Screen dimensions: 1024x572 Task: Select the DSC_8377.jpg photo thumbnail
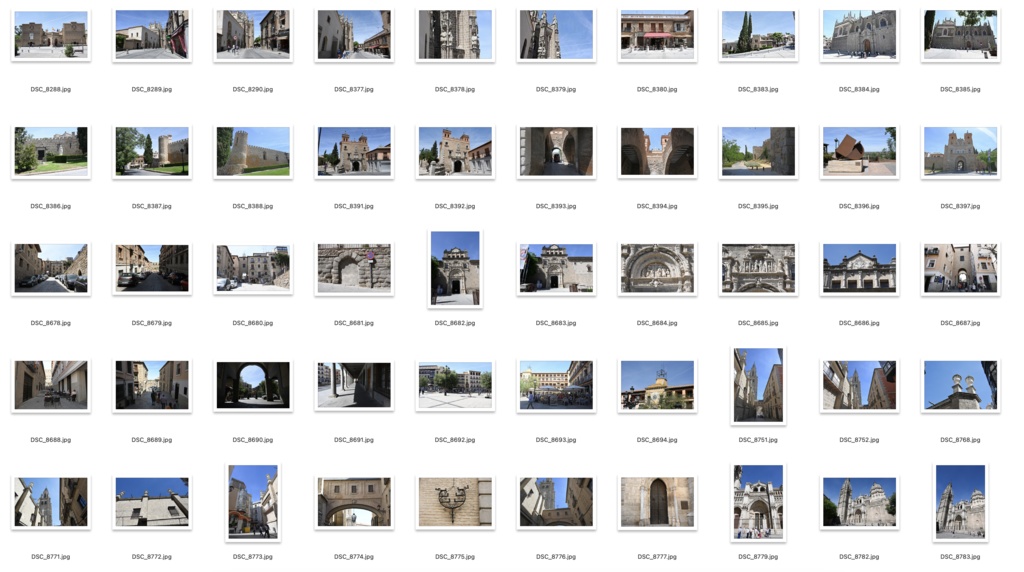coord(354,35)
